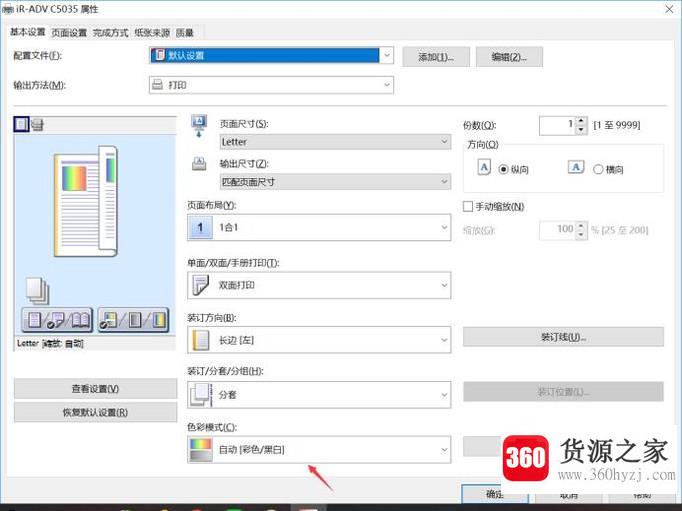
Task: Select the 纵向 portrait radio button
Action: [503, 169]
